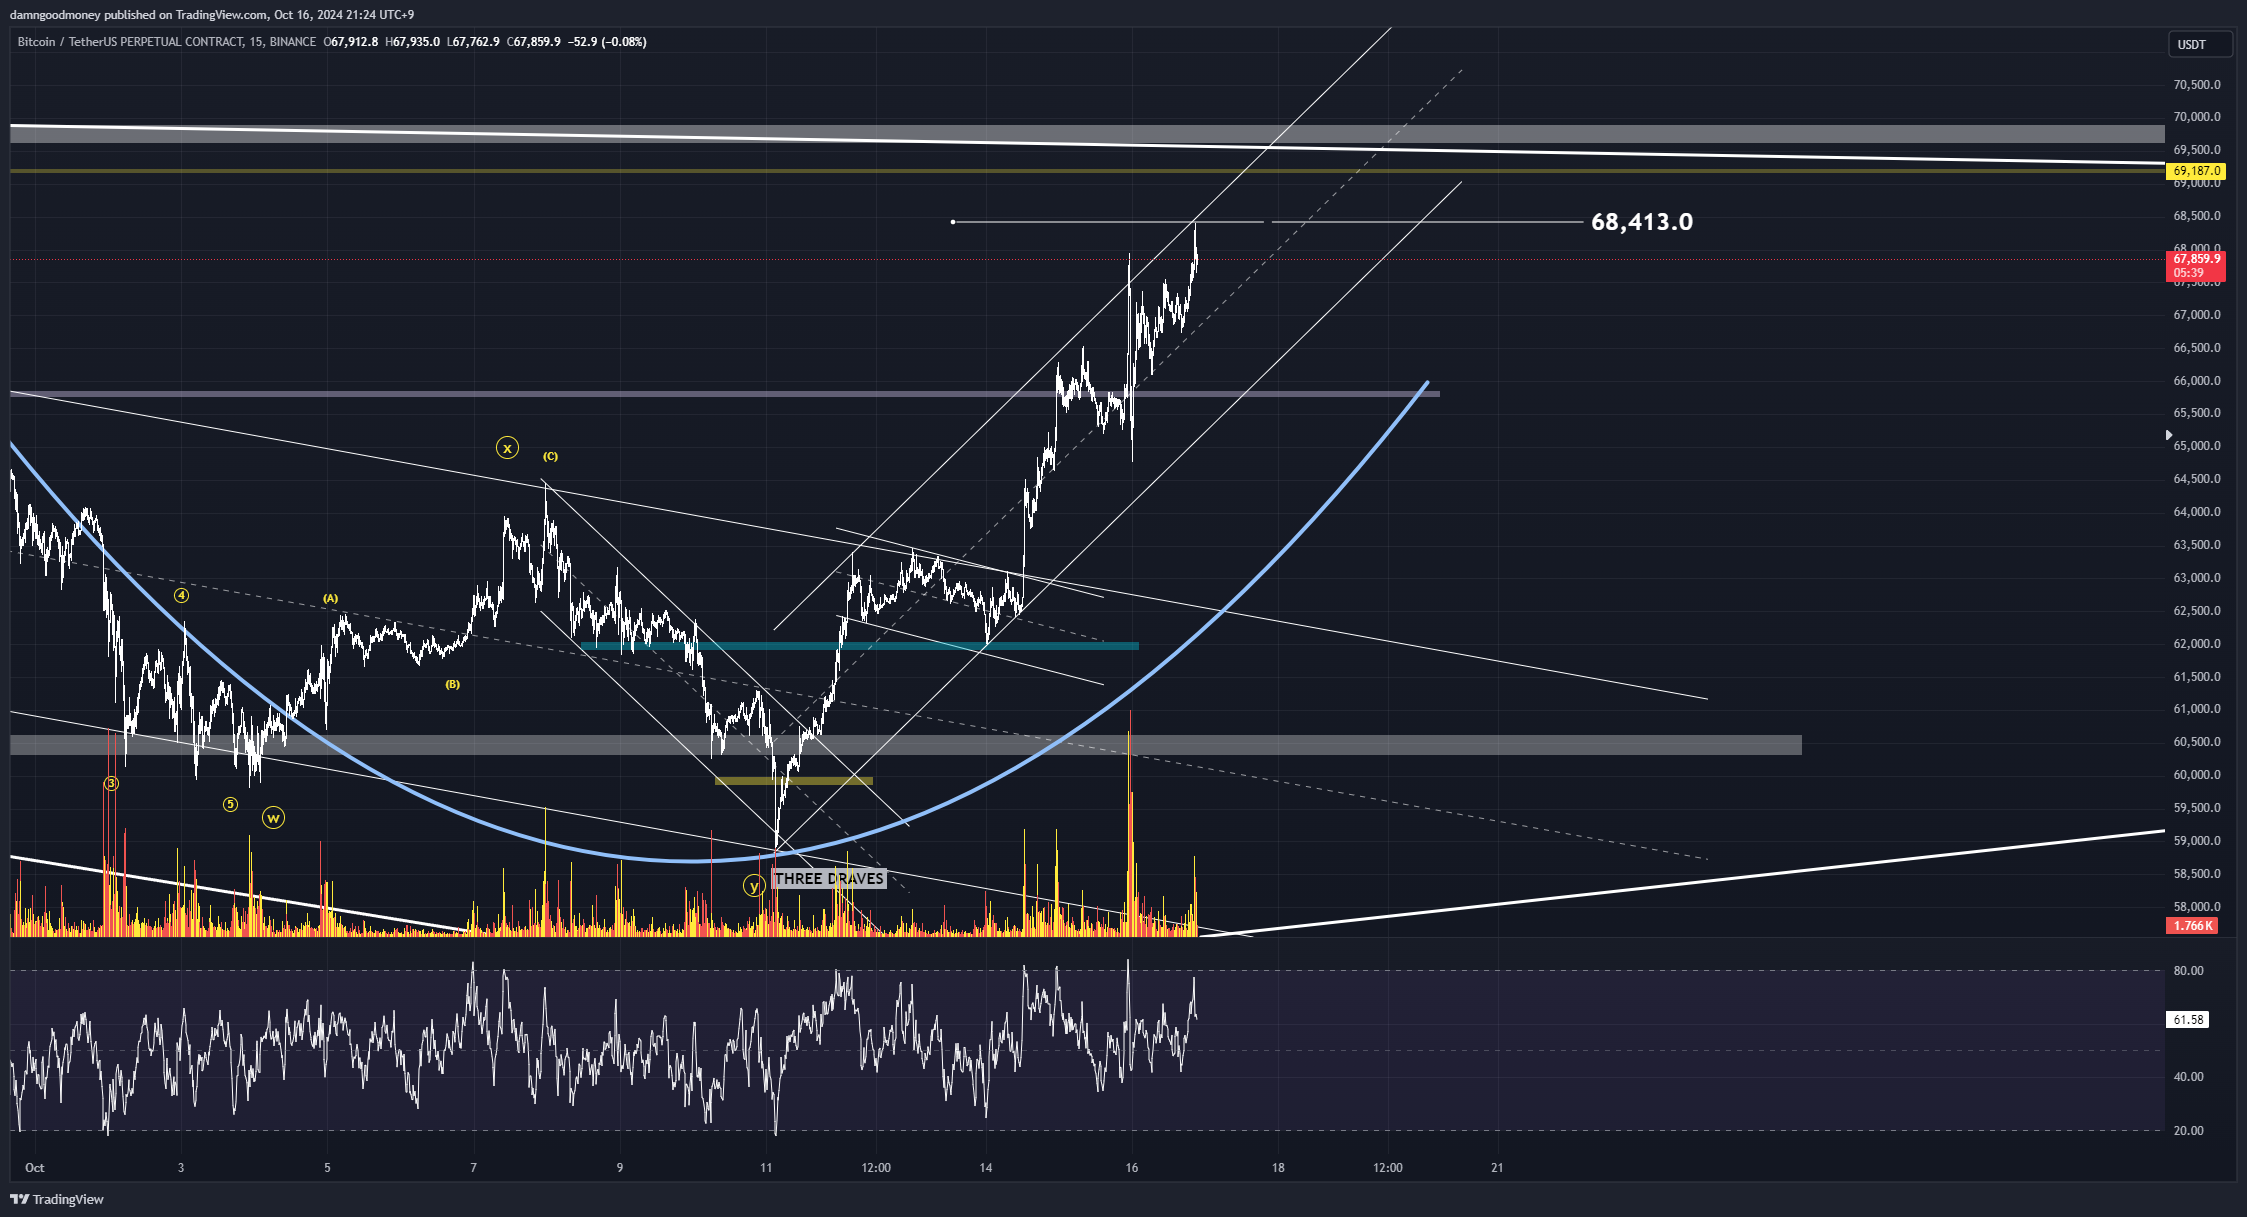This screenshot has height=1217, width=2247.
Task: Click the −52.9 (−0.08%) change value
Action: coord(607,42)
